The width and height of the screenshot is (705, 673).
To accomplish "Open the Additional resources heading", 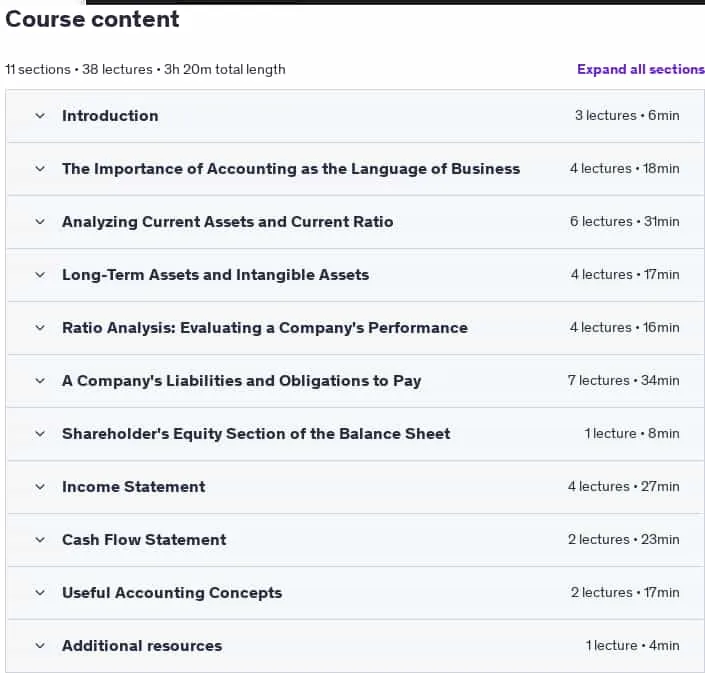I will [x=142, y=646].
